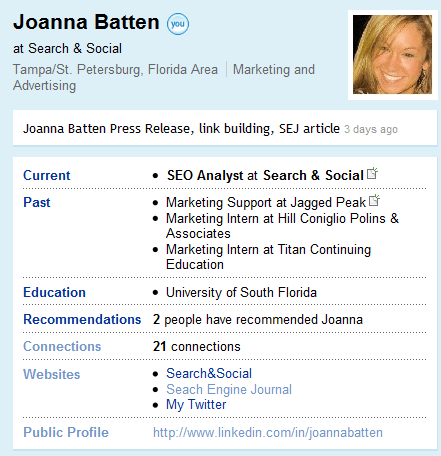Click the Connections section label
Viewport: 441px width, 456px height.
pyautogui.click(x=62, y=346)
